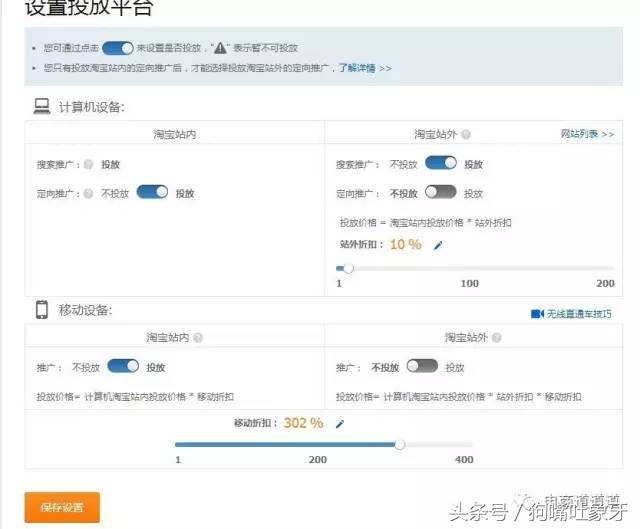This screenshot has width=640, height=529.
Task: Click help icon beside 定向推广 in 淘宝站内
Action: 88,193
